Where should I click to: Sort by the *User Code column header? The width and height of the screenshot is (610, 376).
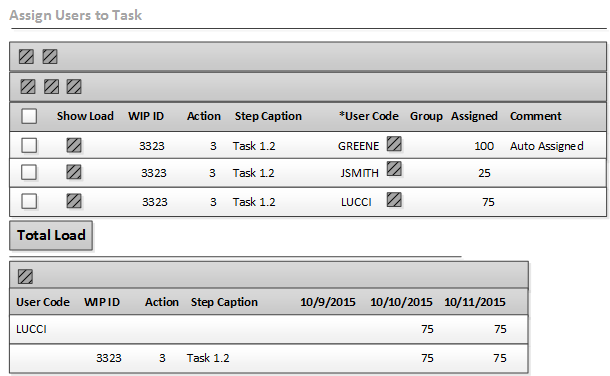[369, 116]
